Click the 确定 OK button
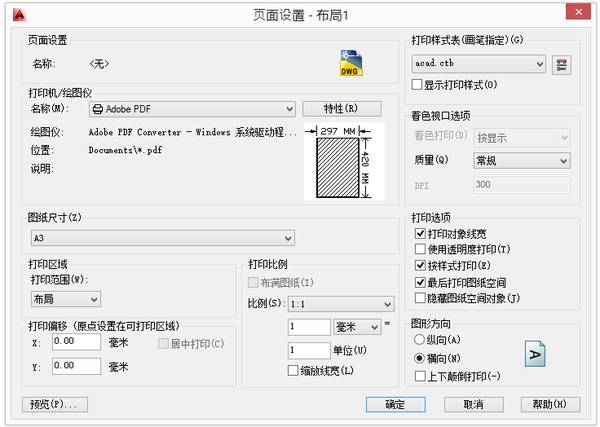The image size is (600, 427). 394,405
